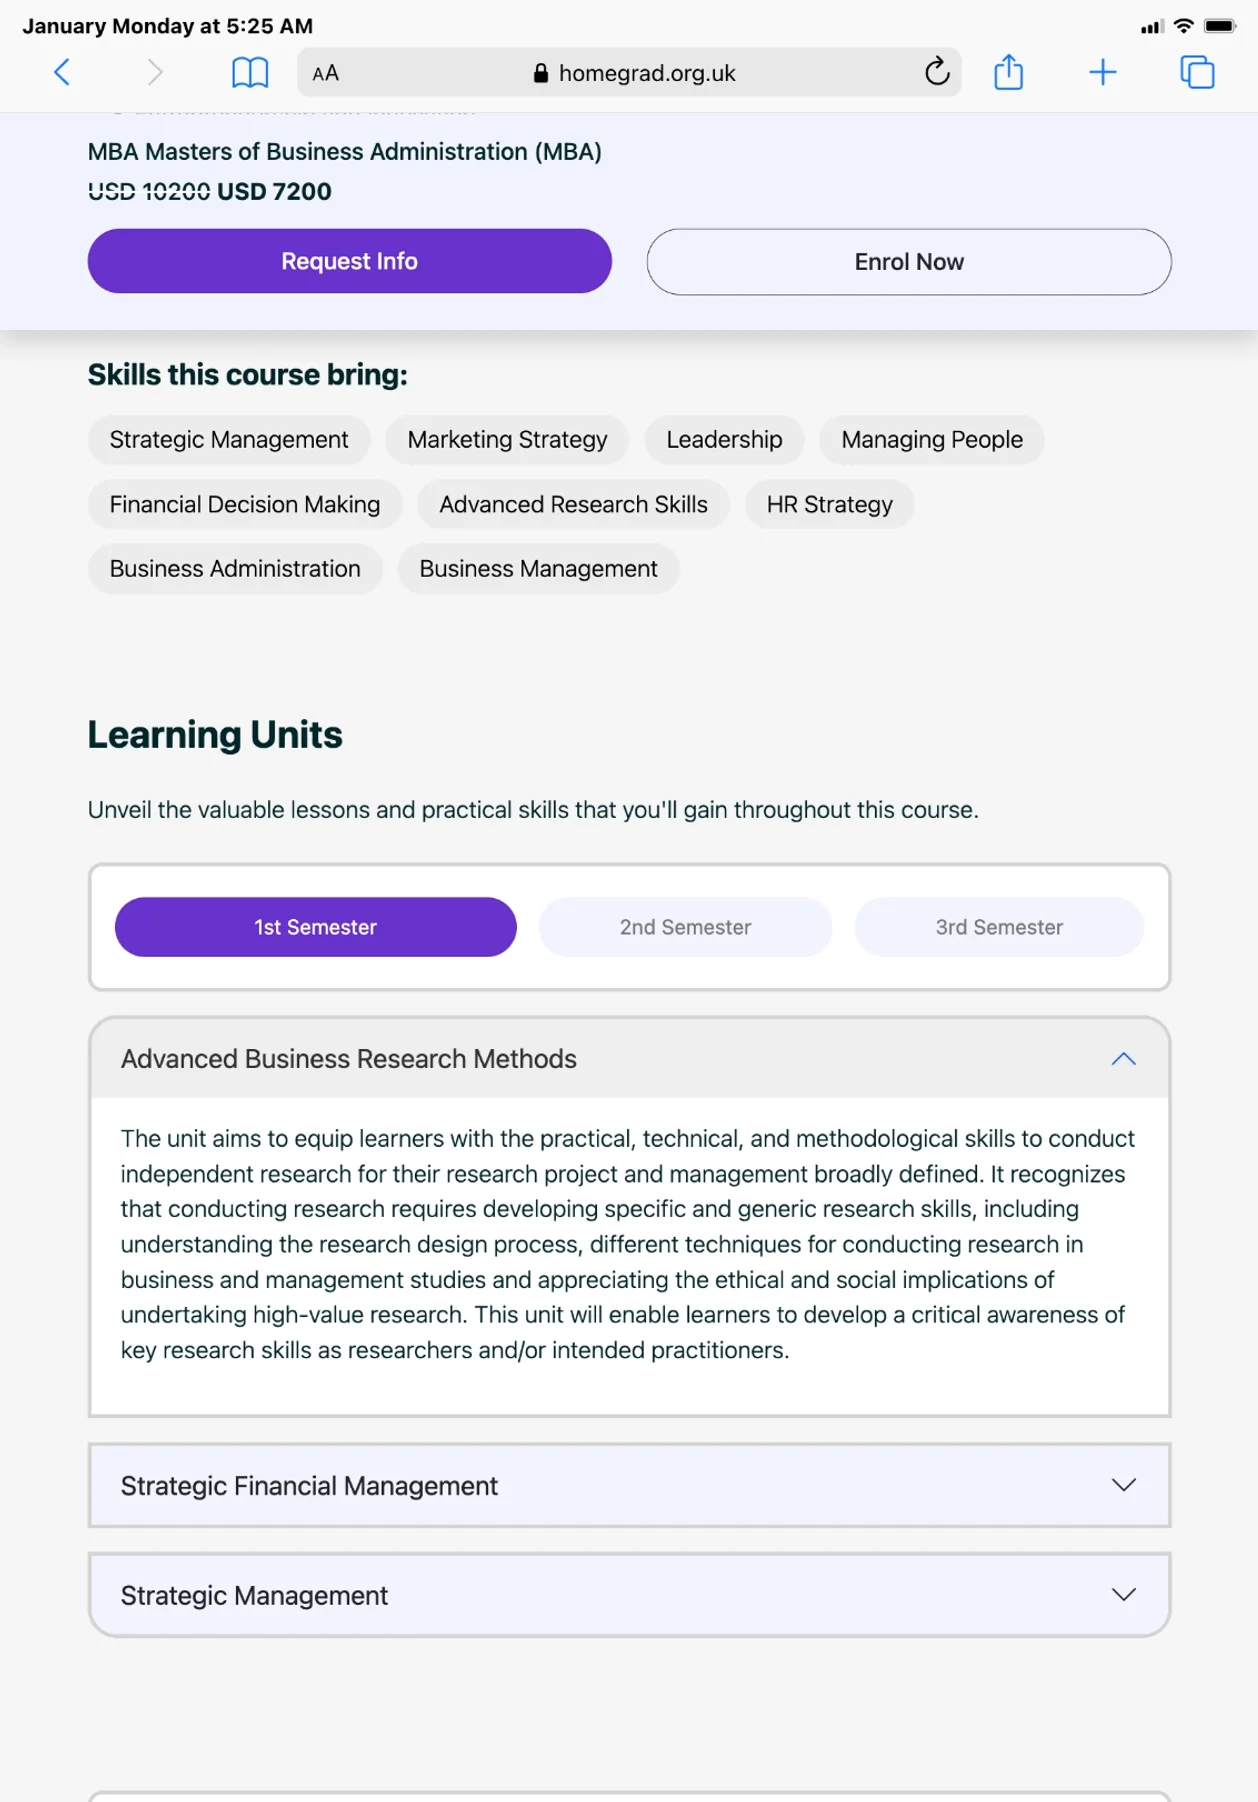The width and height of the screenshot is (1258, 1802).
Task: Tap the Safari back arrow
Action: coord(62,72)
